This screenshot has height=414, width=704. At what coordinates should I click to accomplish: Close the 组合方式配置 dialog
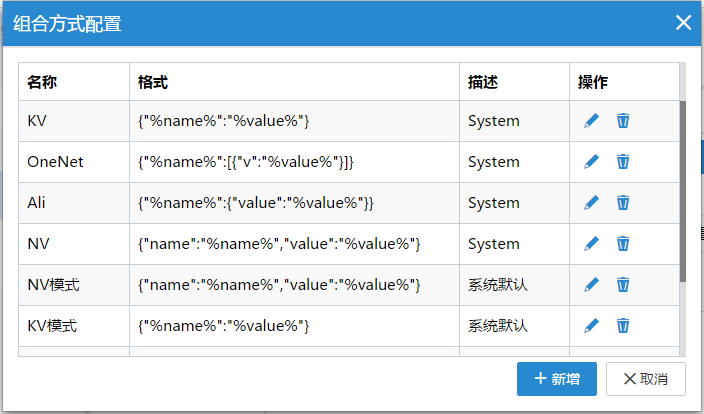[683, 23]
